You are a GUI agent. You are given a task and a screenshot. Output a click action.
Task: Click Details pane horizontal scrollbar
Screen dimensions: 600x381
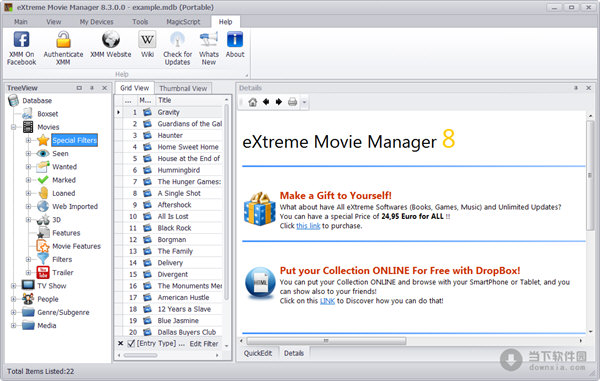point(326,340)
